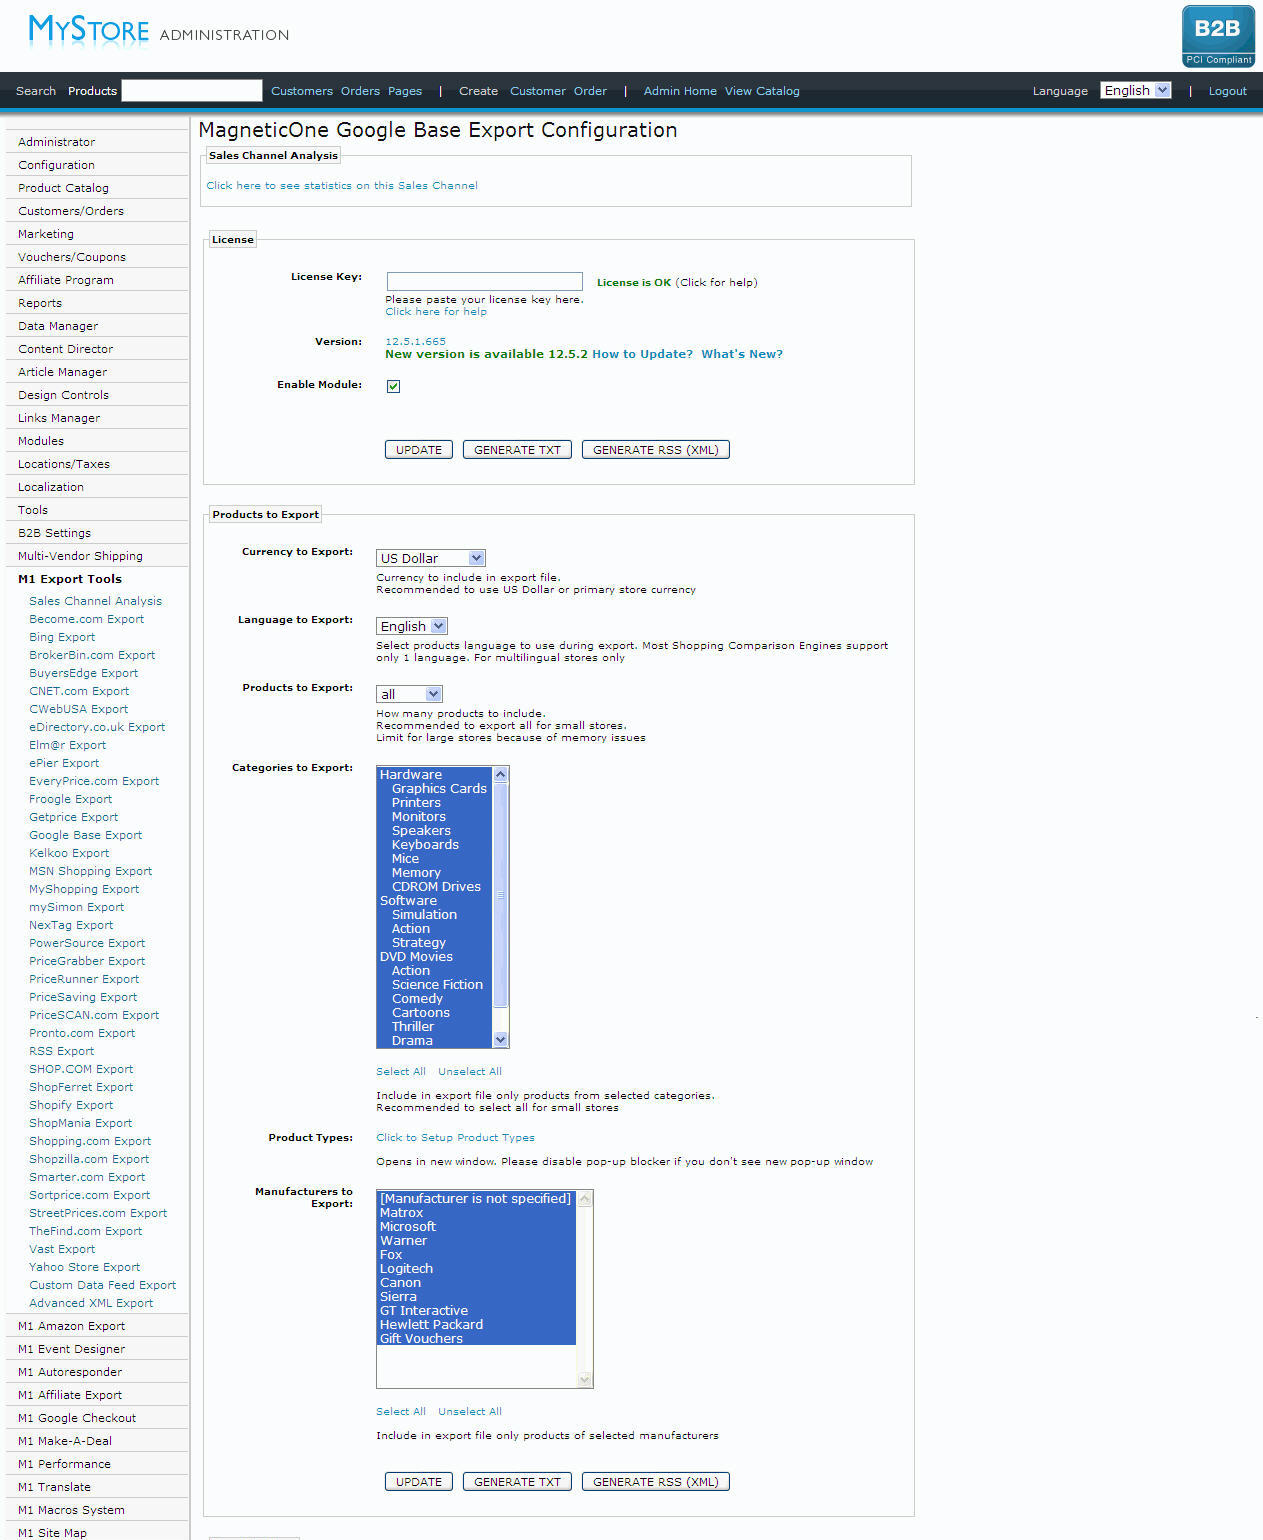Open the 'How to Update?' link
This screenshot has height=1540, width=1263.
point(642,354)
